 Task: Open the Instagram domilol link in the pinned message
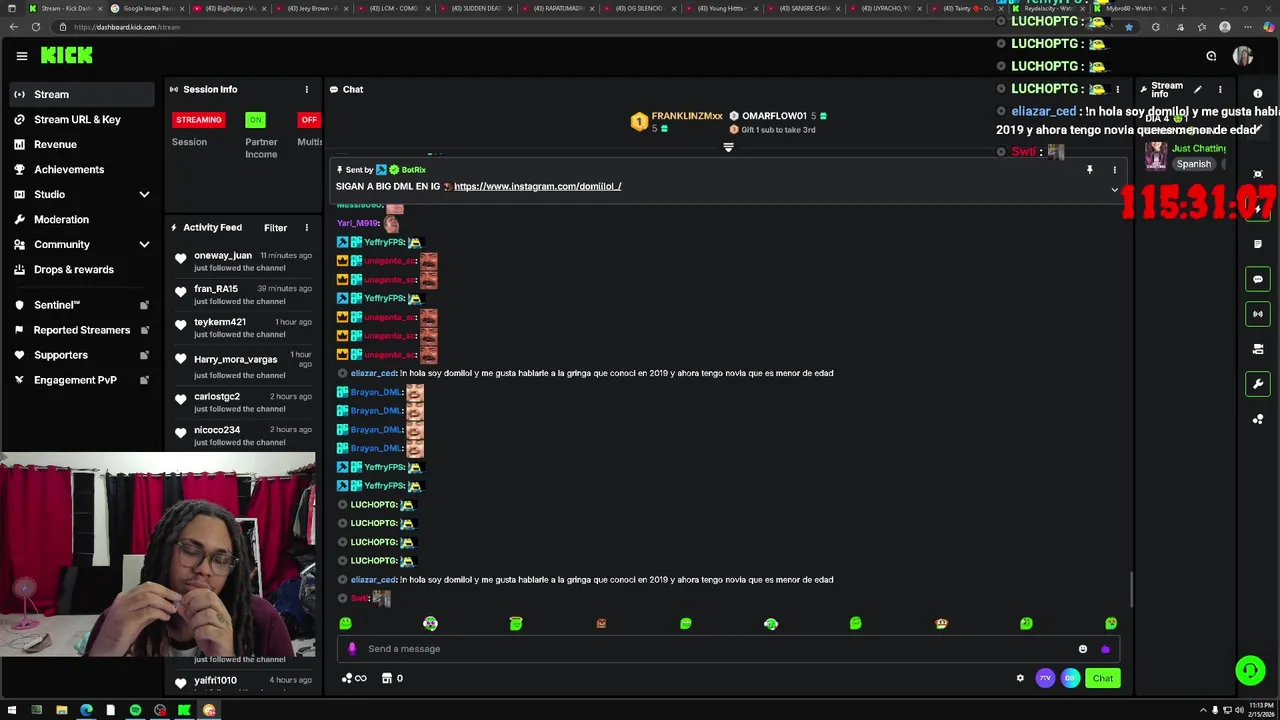point(537,186)
